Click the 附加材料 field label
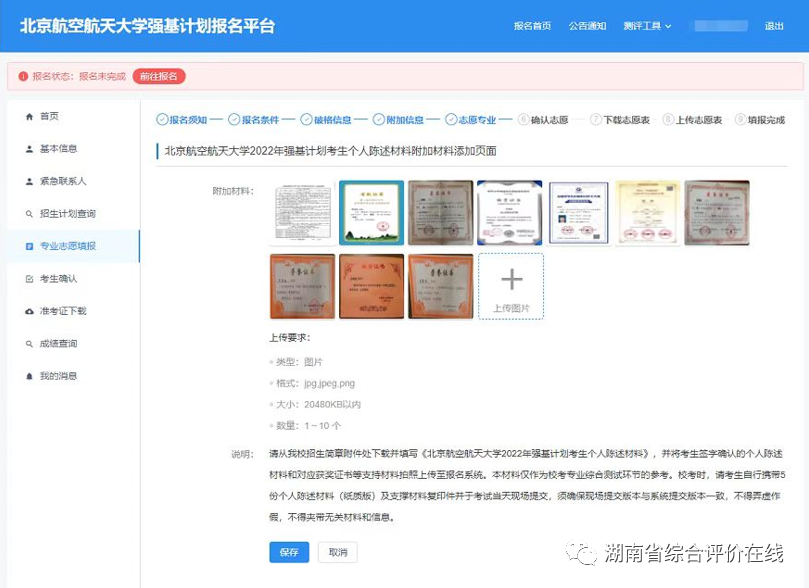Image resolution: width=809 pixels, height=588 pixels. (233, 191)
